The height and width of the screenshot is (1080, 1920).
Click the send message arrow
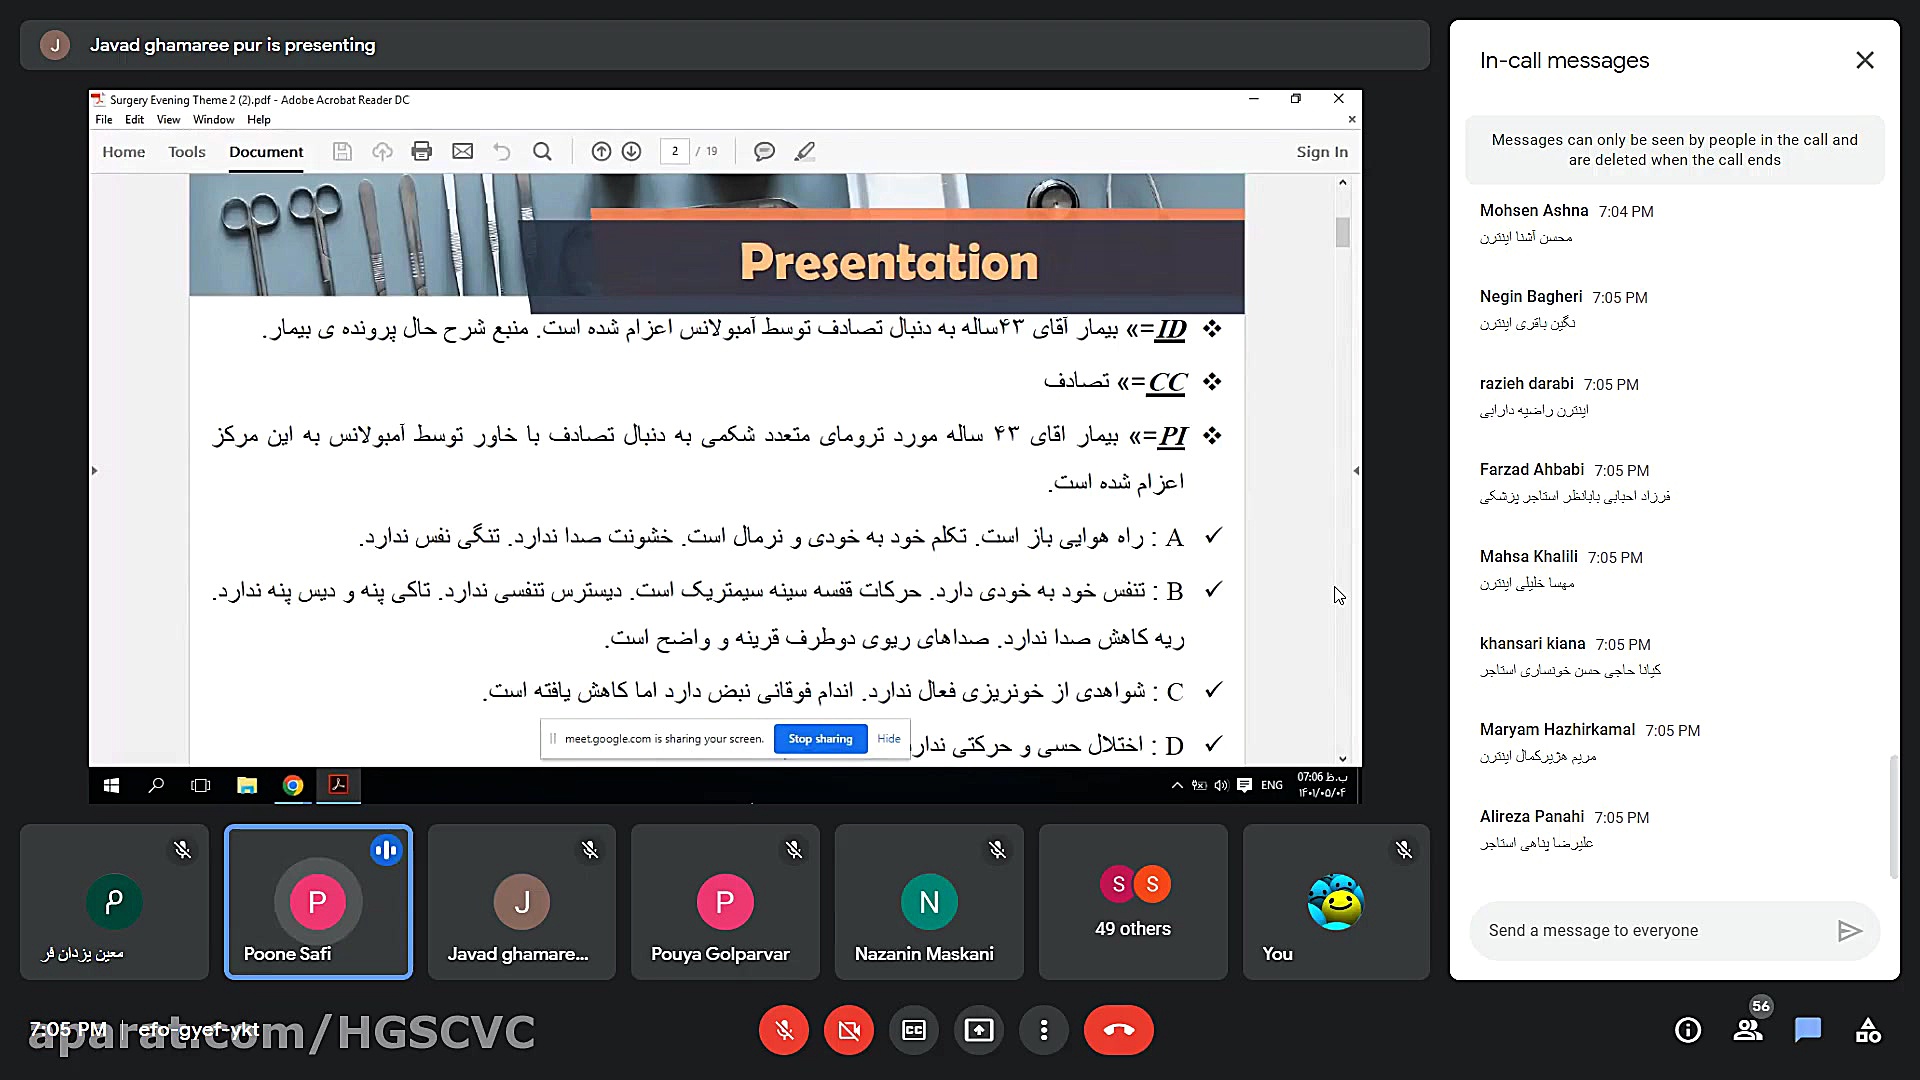tap(1849, 931)
